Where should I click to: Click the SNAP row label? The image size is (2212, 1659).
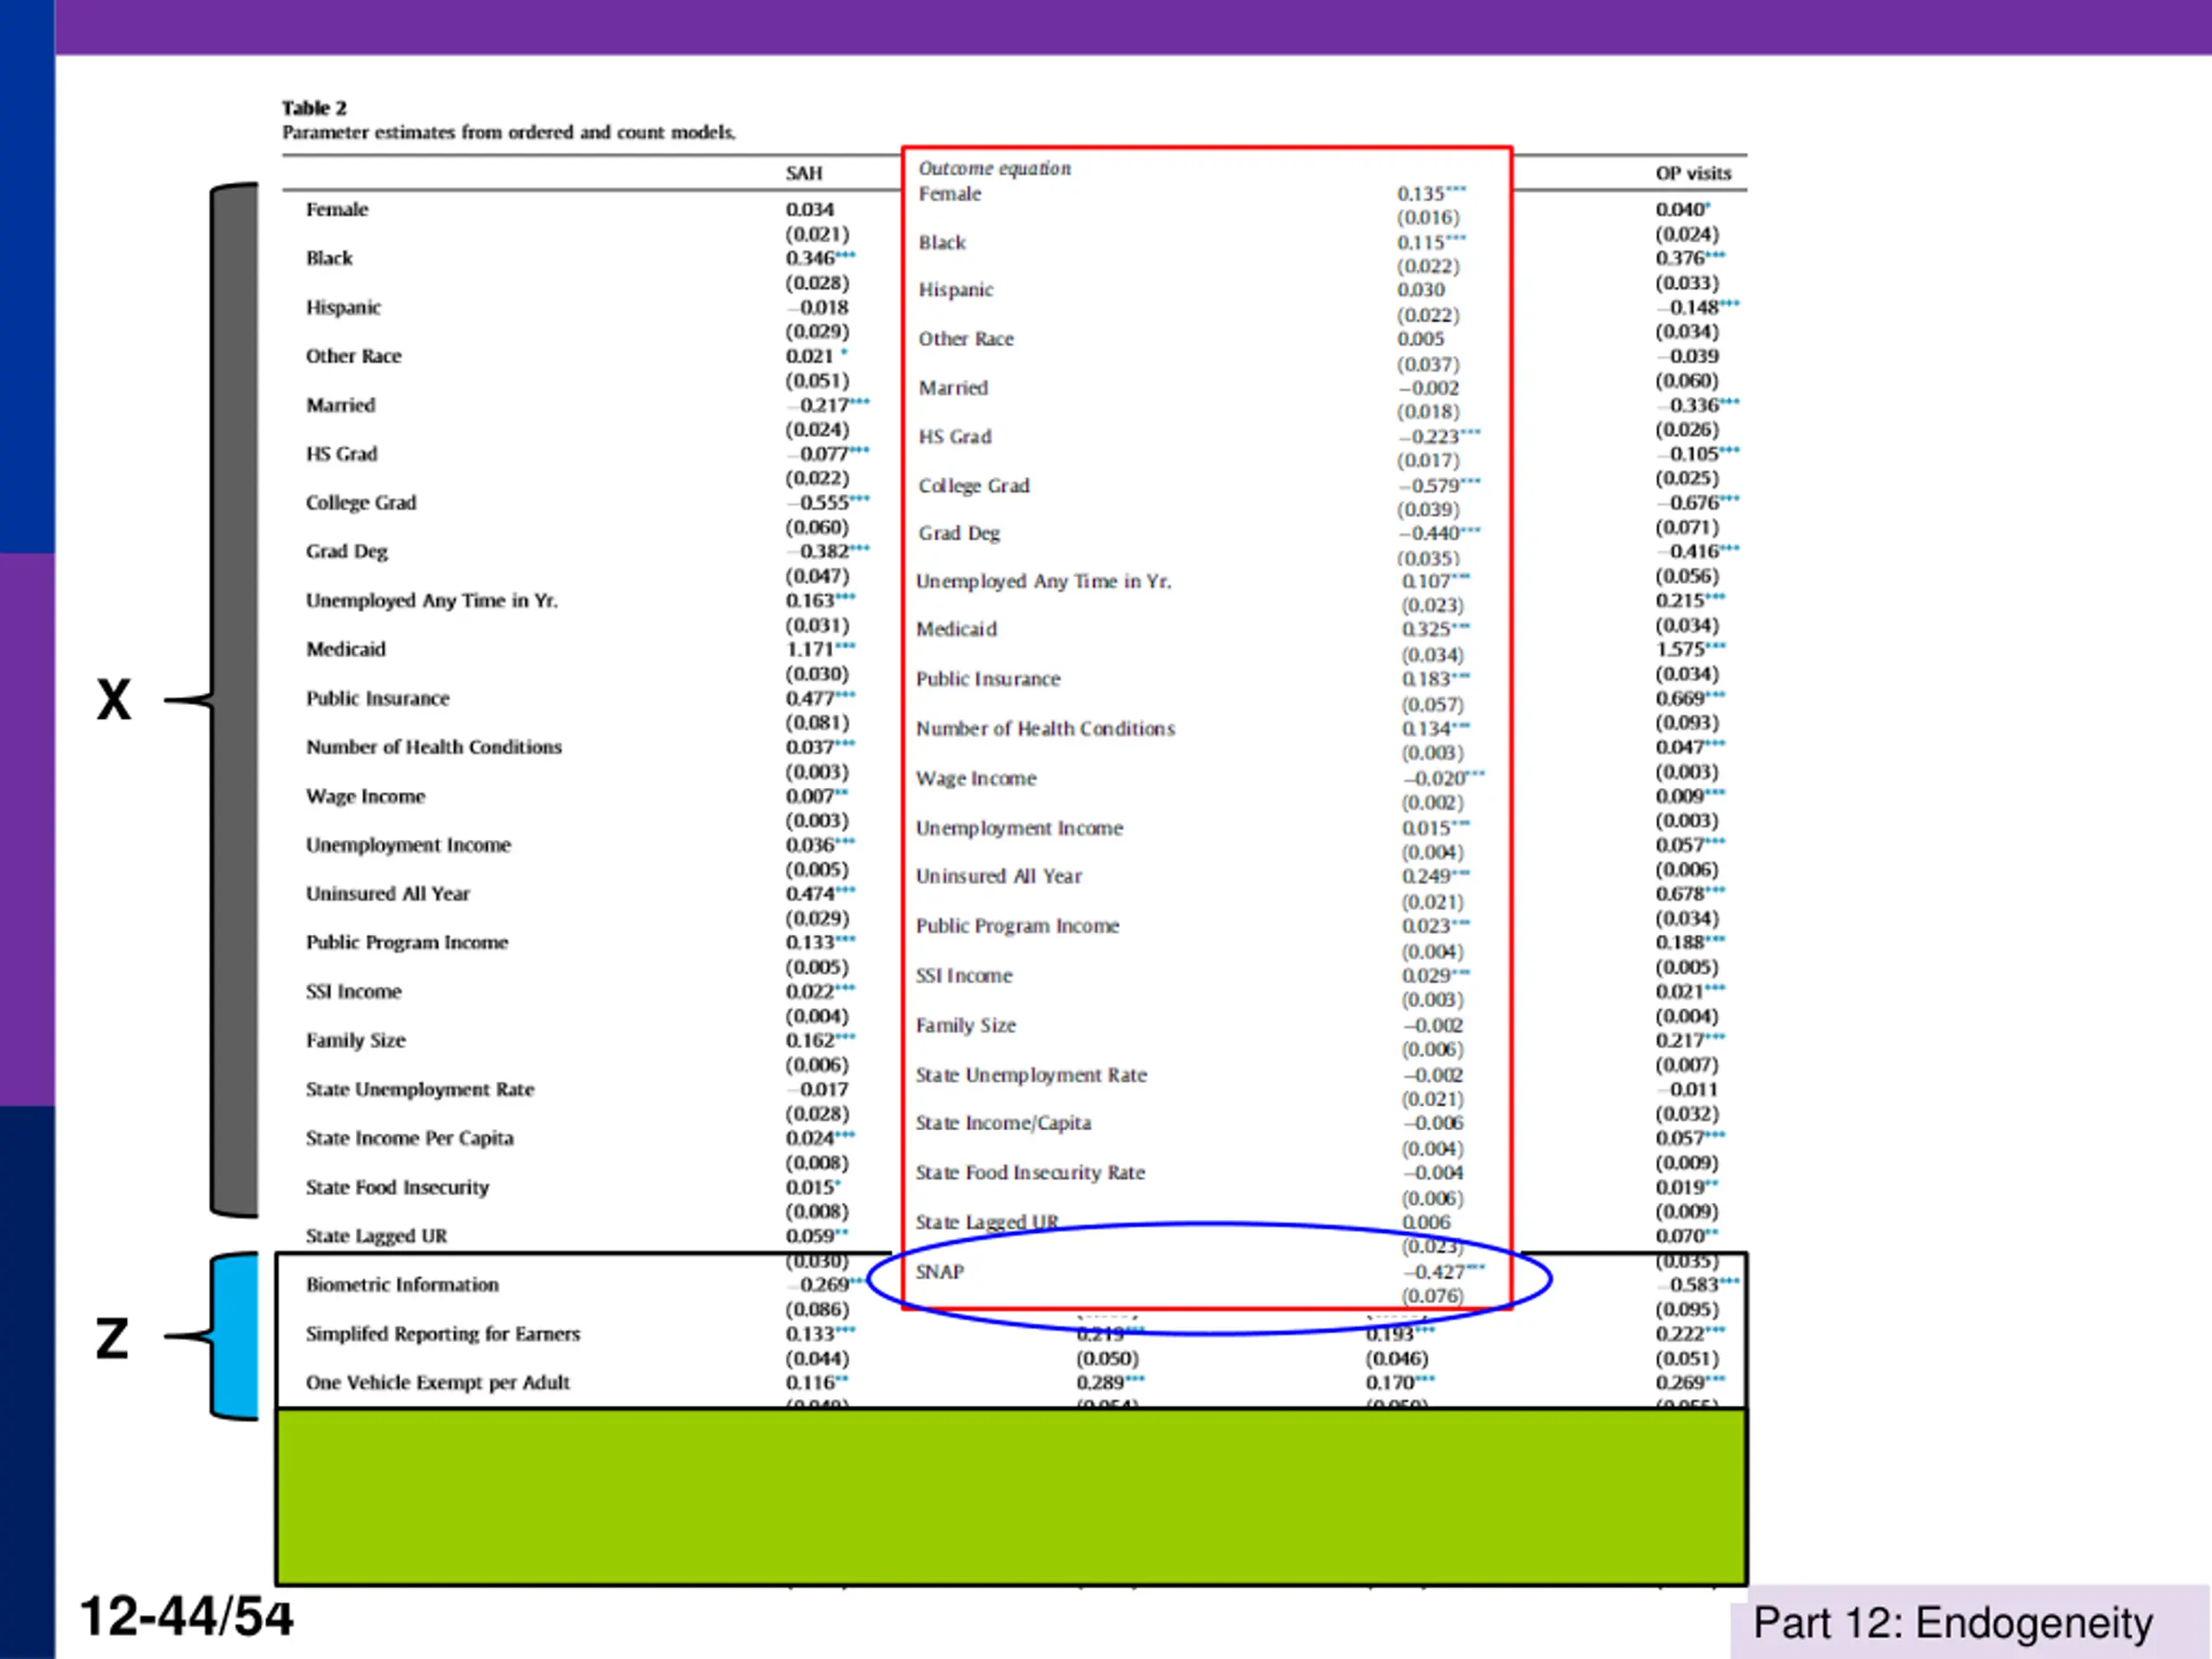(939, 1272)
